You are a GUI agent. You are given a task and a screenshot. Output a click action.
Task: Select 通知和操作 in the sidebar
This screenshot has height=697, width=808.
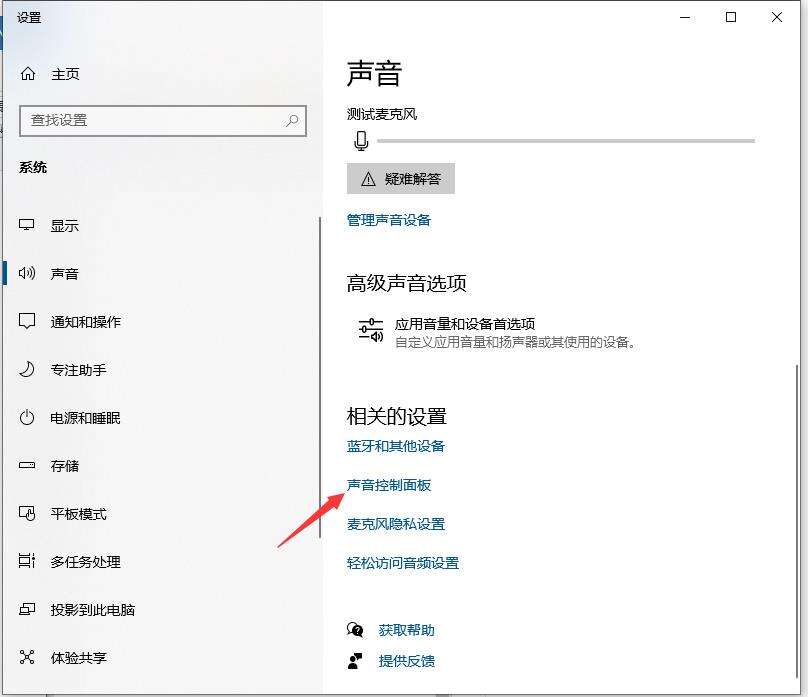86,322
